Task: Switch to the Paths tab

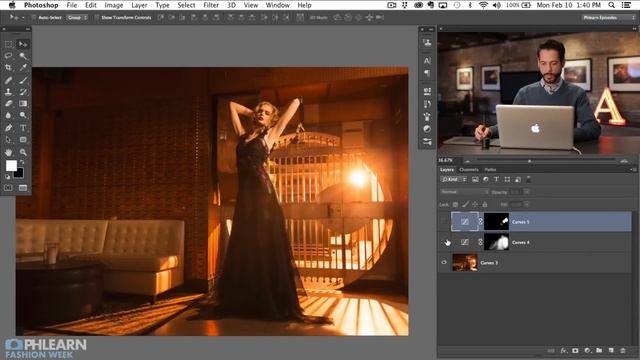Action: (490, 169)
